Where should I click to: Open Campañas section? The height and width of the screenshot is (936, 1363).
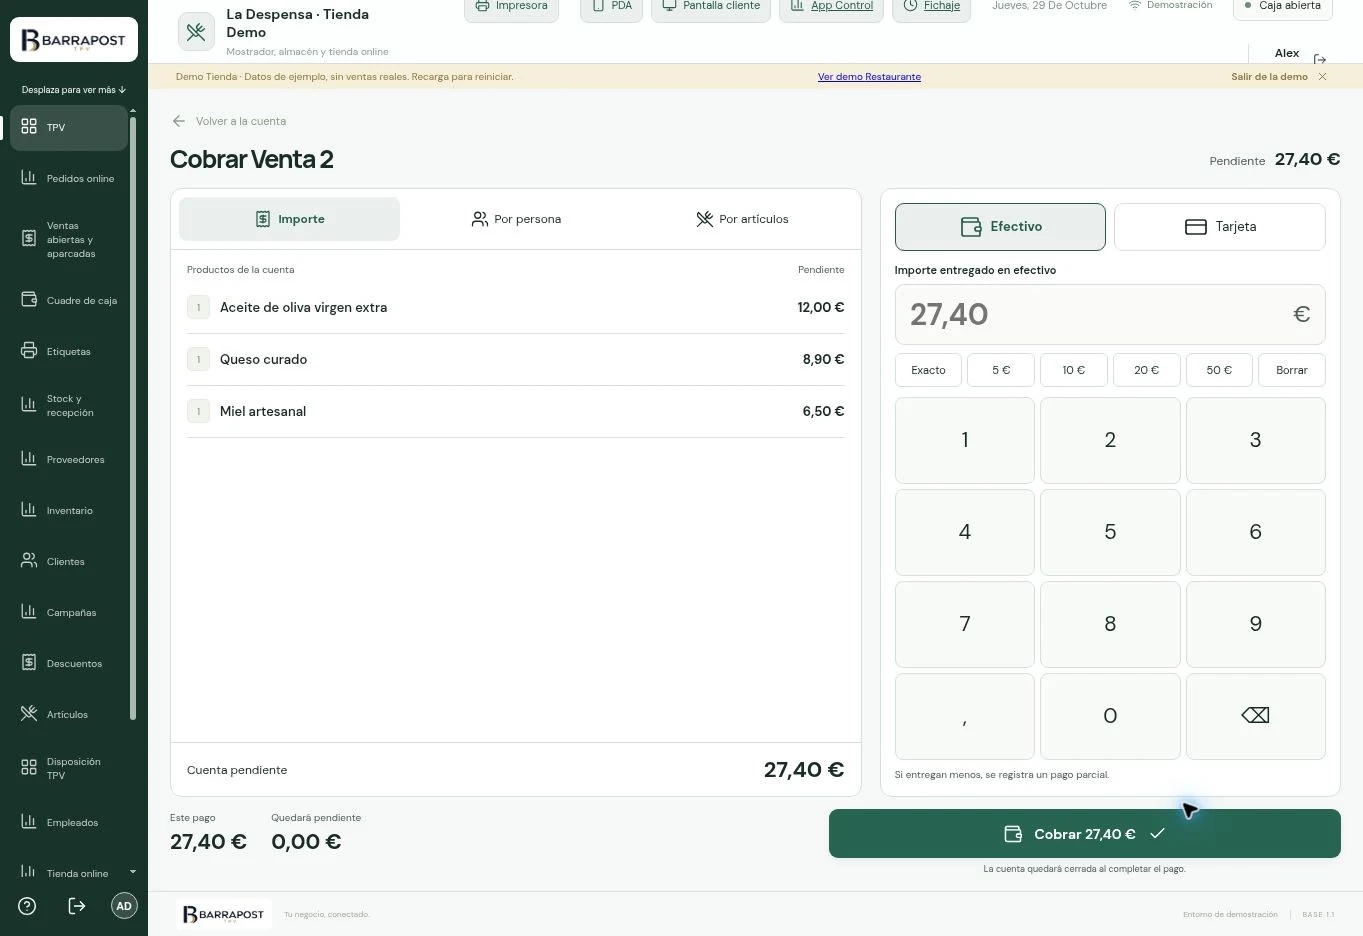[68, 613]
